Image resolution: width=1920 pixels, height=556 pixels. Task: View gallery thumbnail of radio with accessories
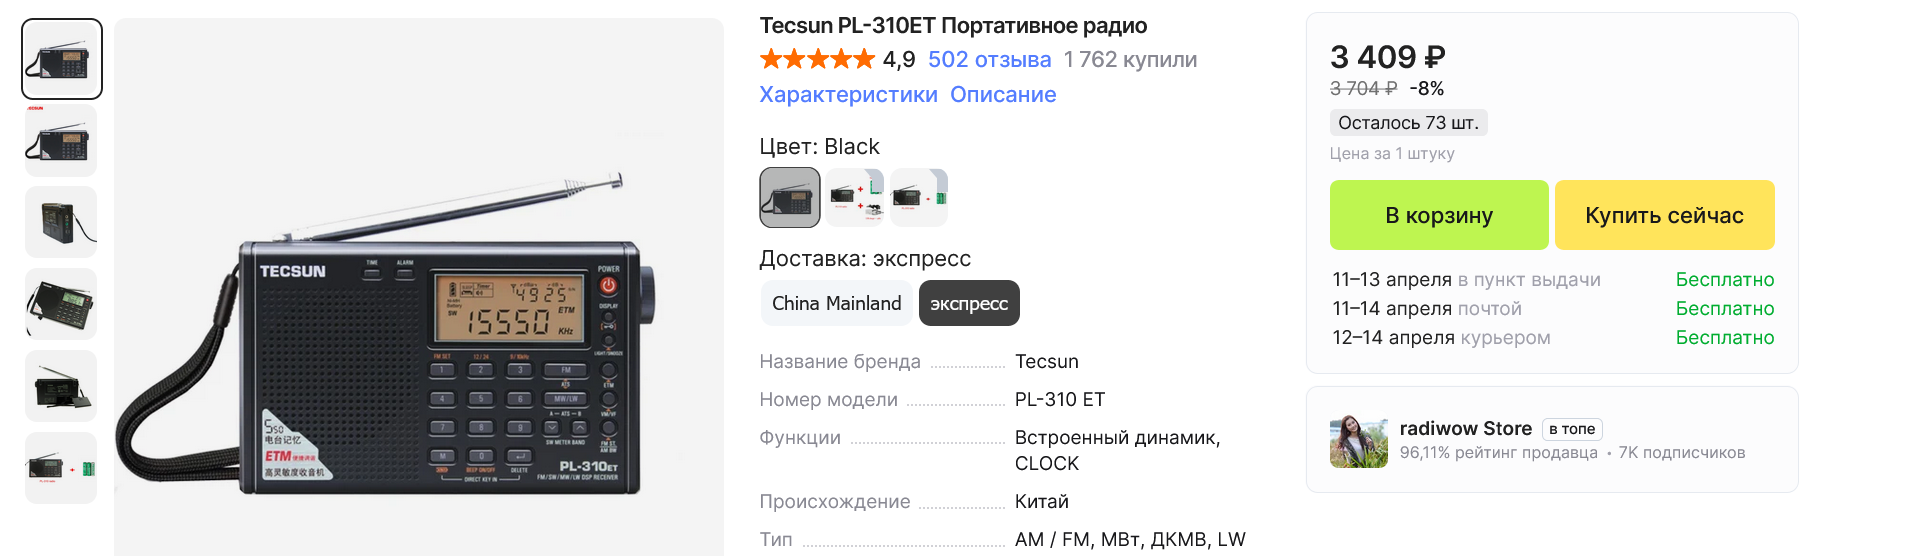pyautogui.click(x=61, y=386)
